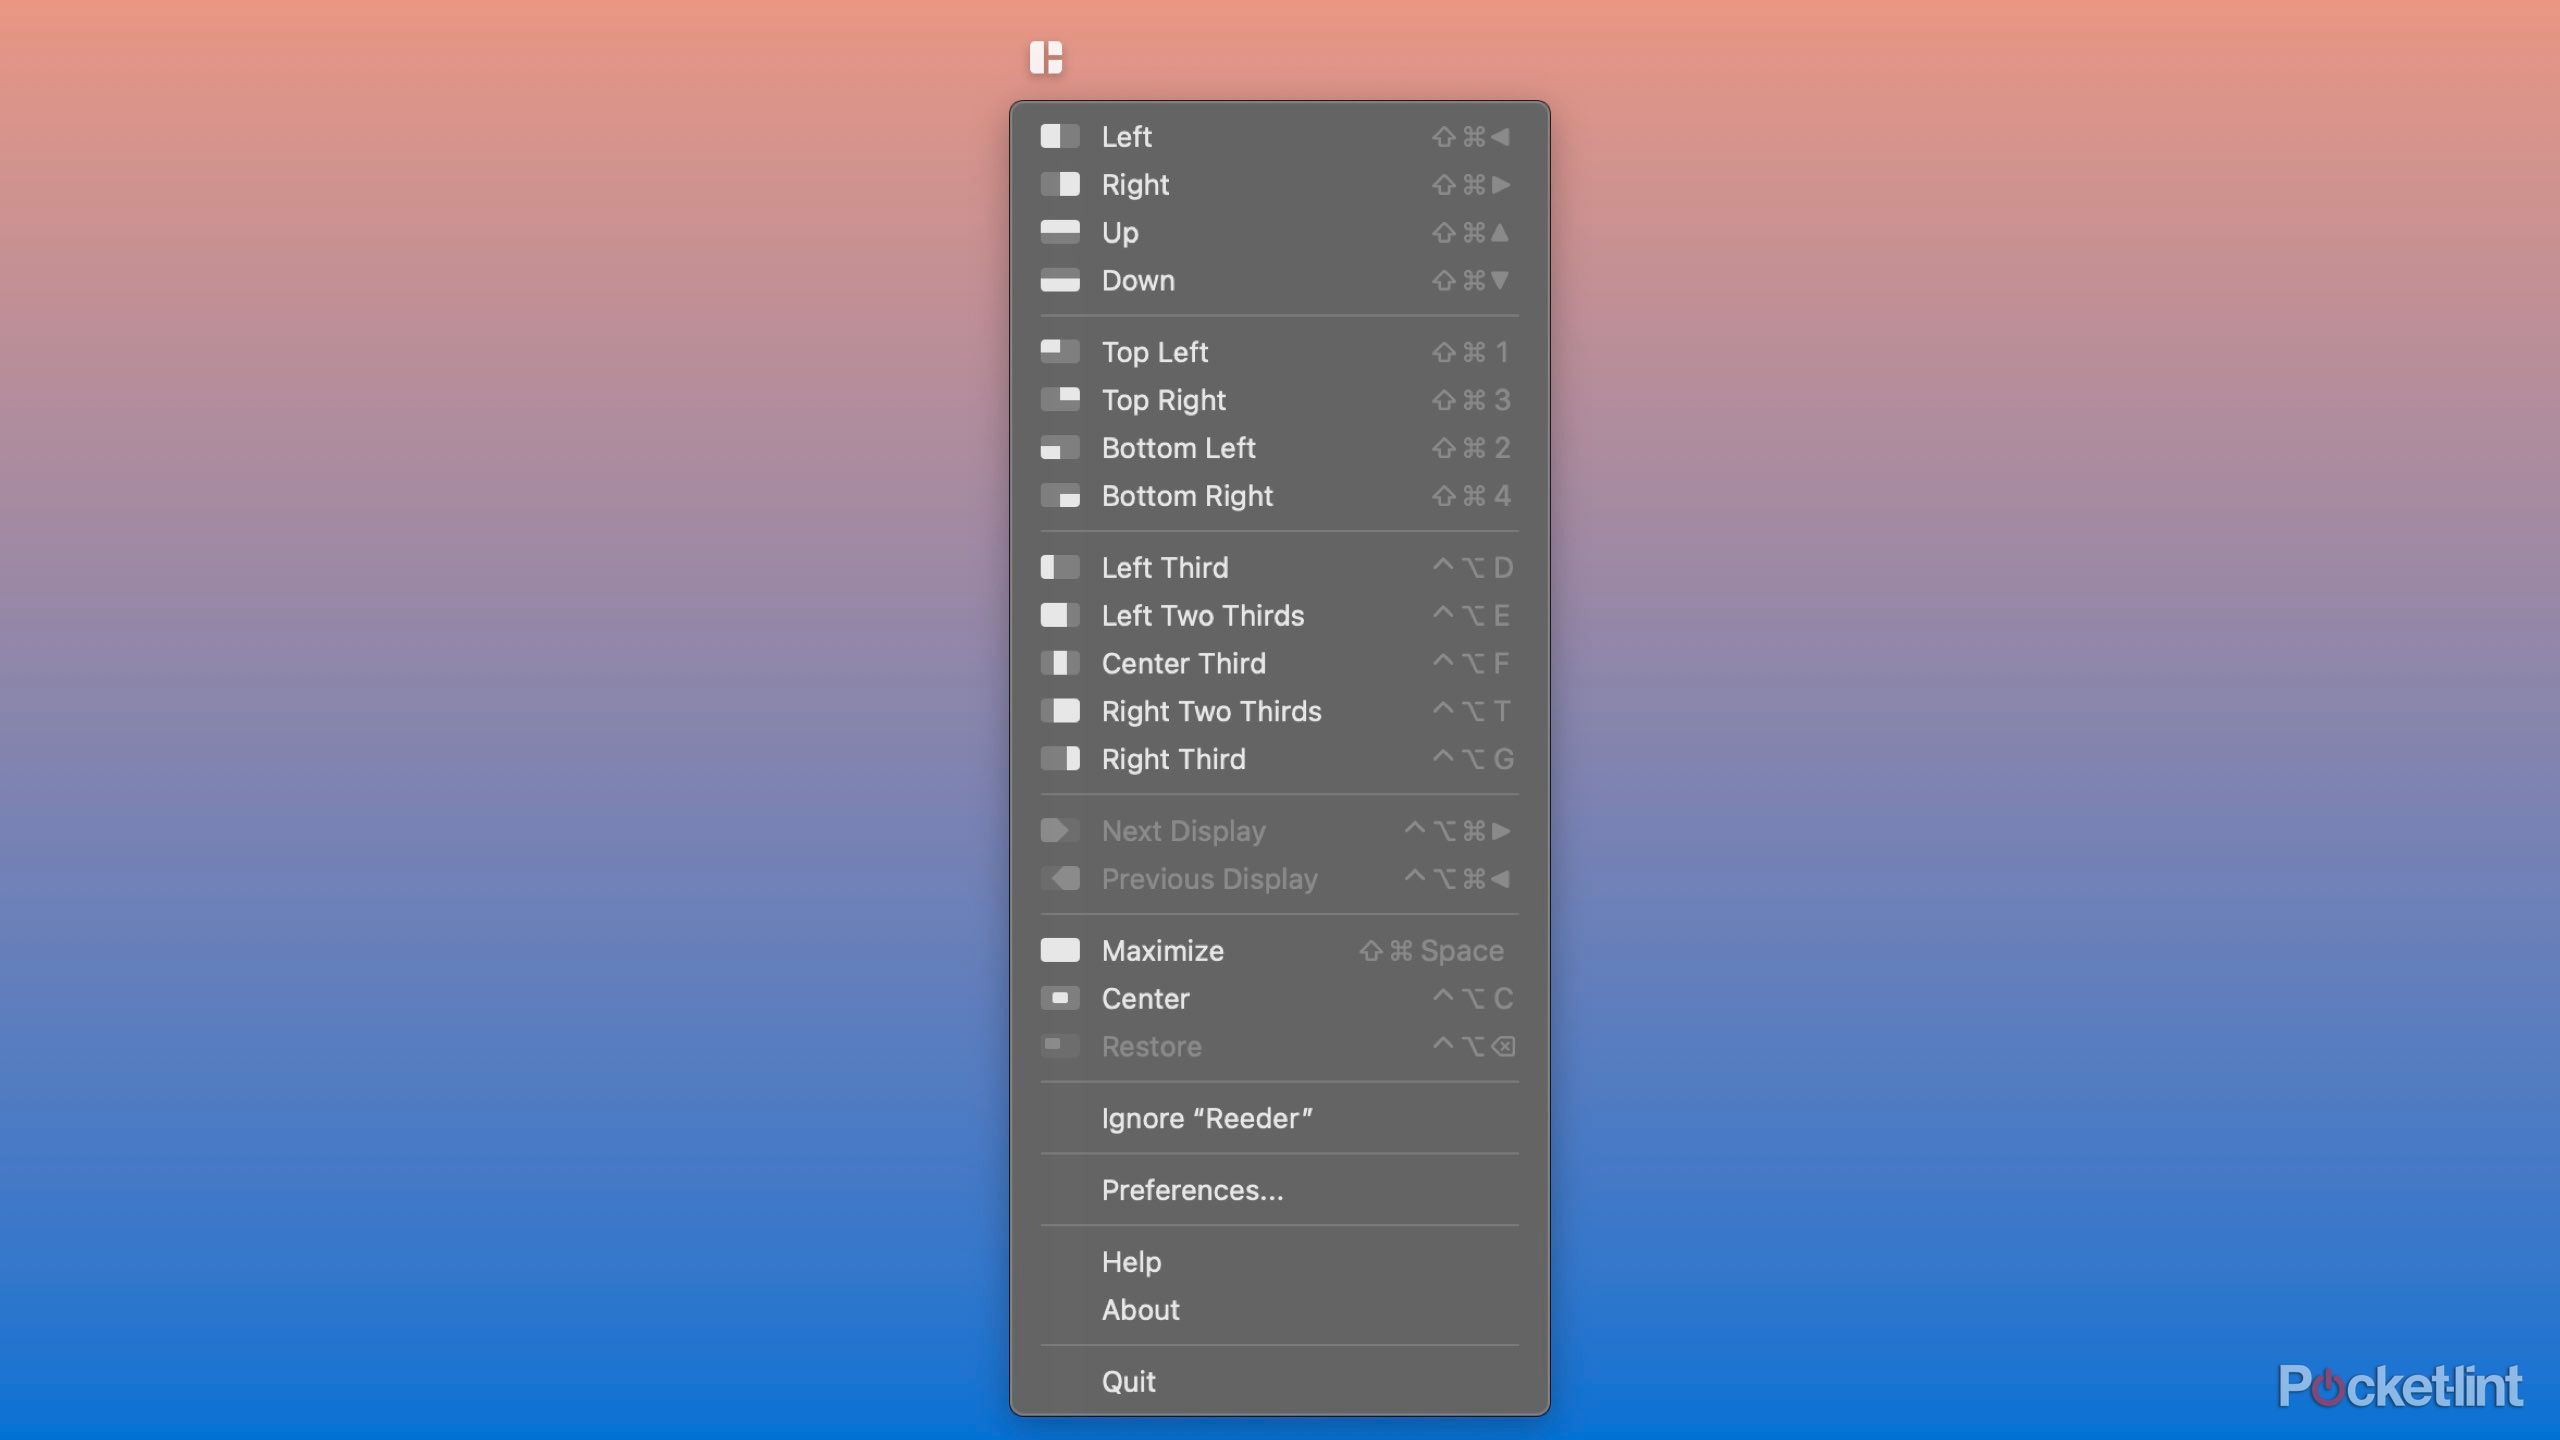Choose Ignore "Reeder"

point(1208,1118)
